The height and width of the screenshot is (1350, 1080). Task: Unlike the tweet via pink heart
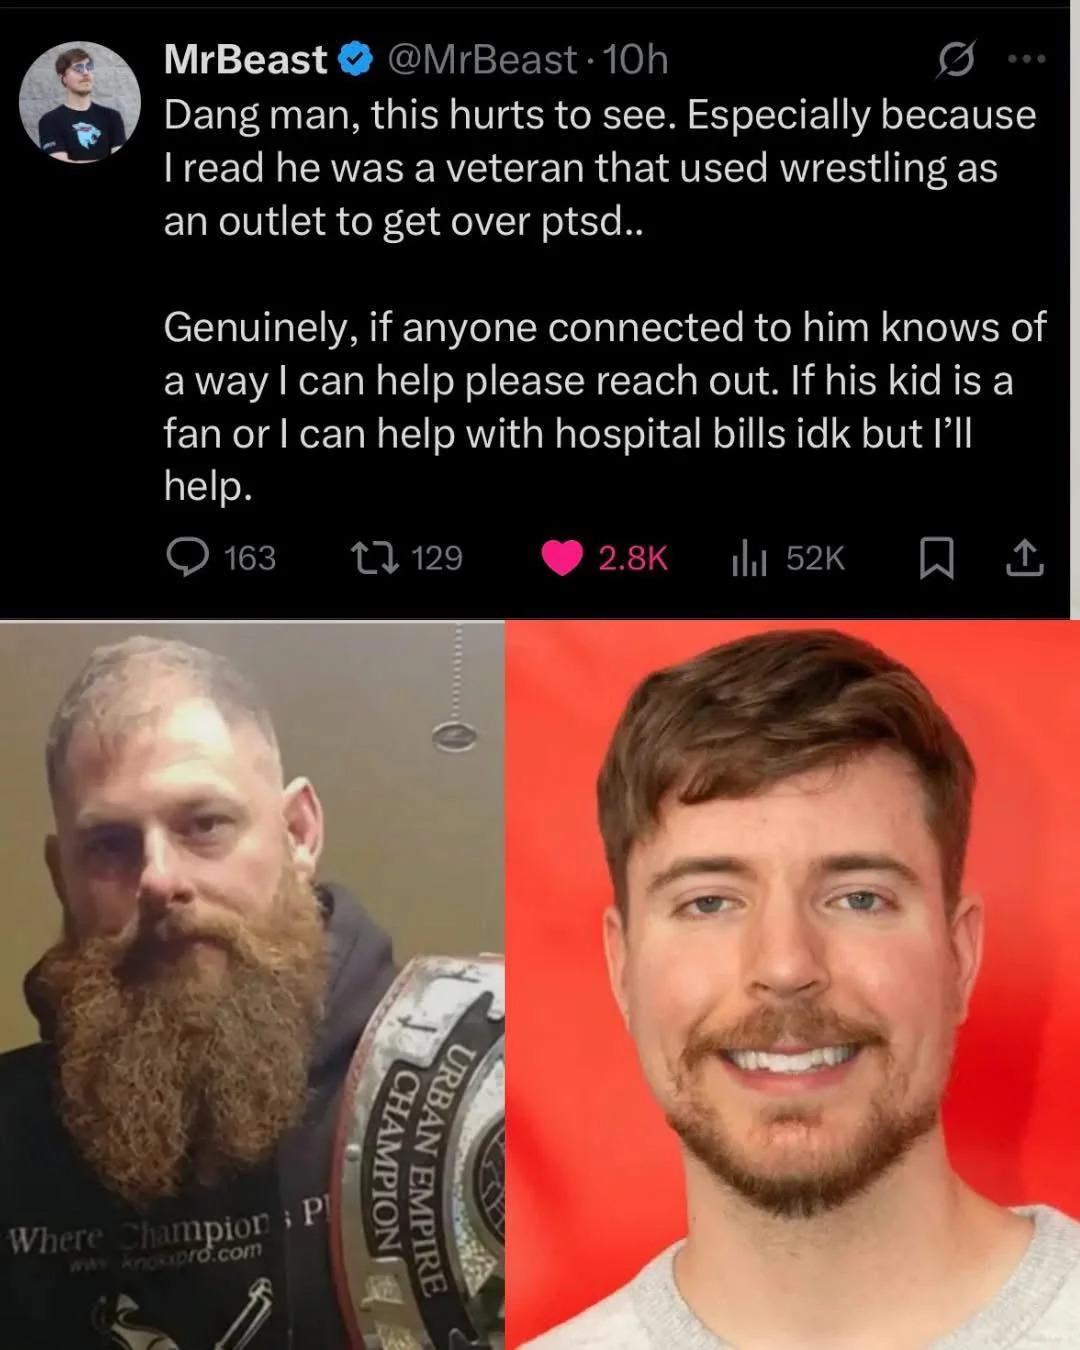point(562,558)
